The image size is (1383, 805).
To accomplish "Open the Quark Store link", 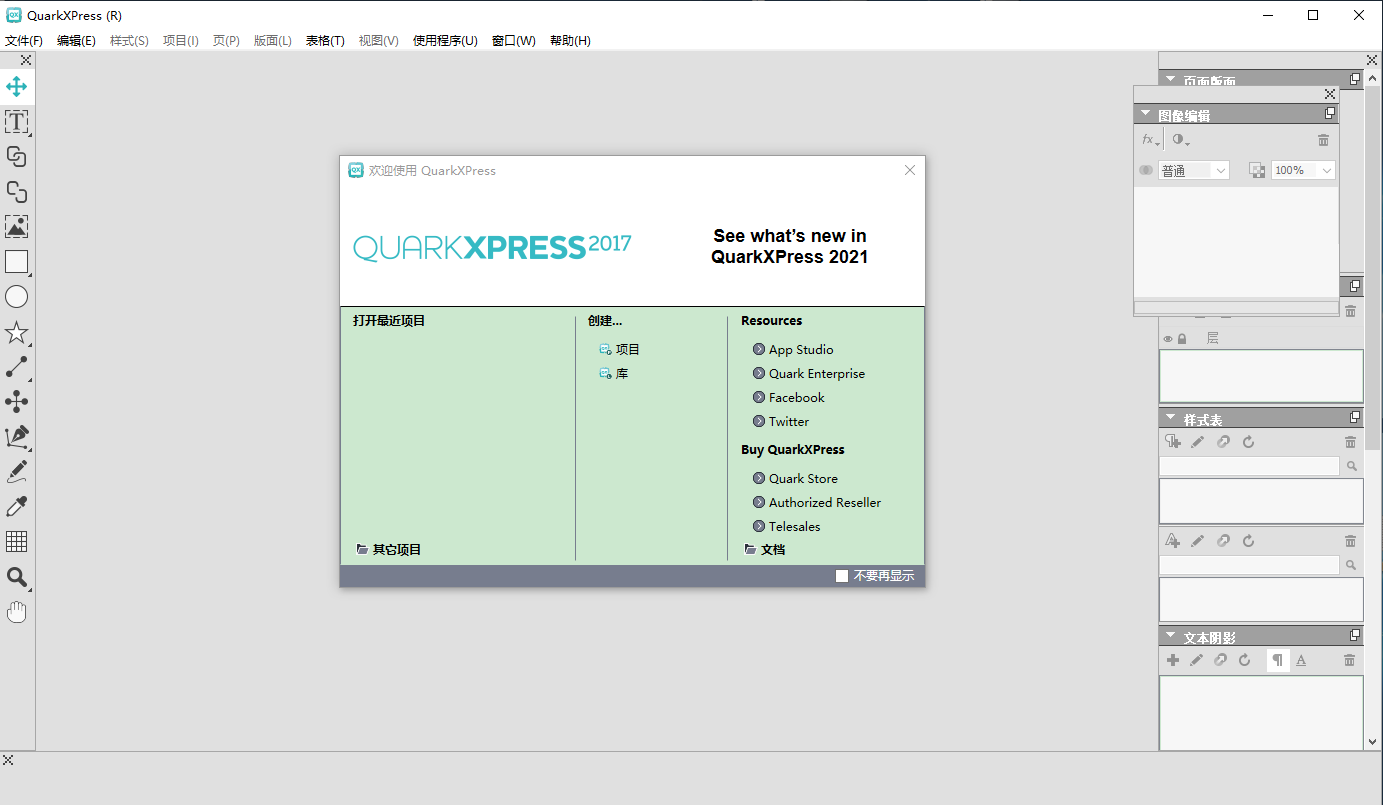I will point(803,479).
